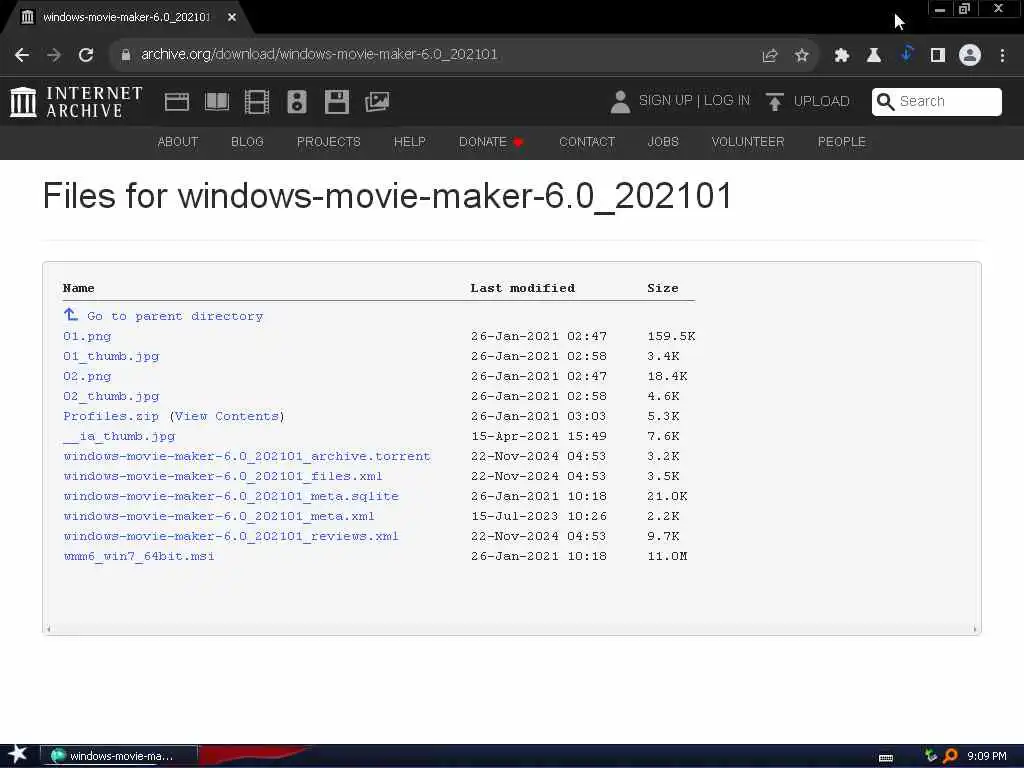Open the star start menu button
Screen dimensions: 1024x768
tap(18, 754)
